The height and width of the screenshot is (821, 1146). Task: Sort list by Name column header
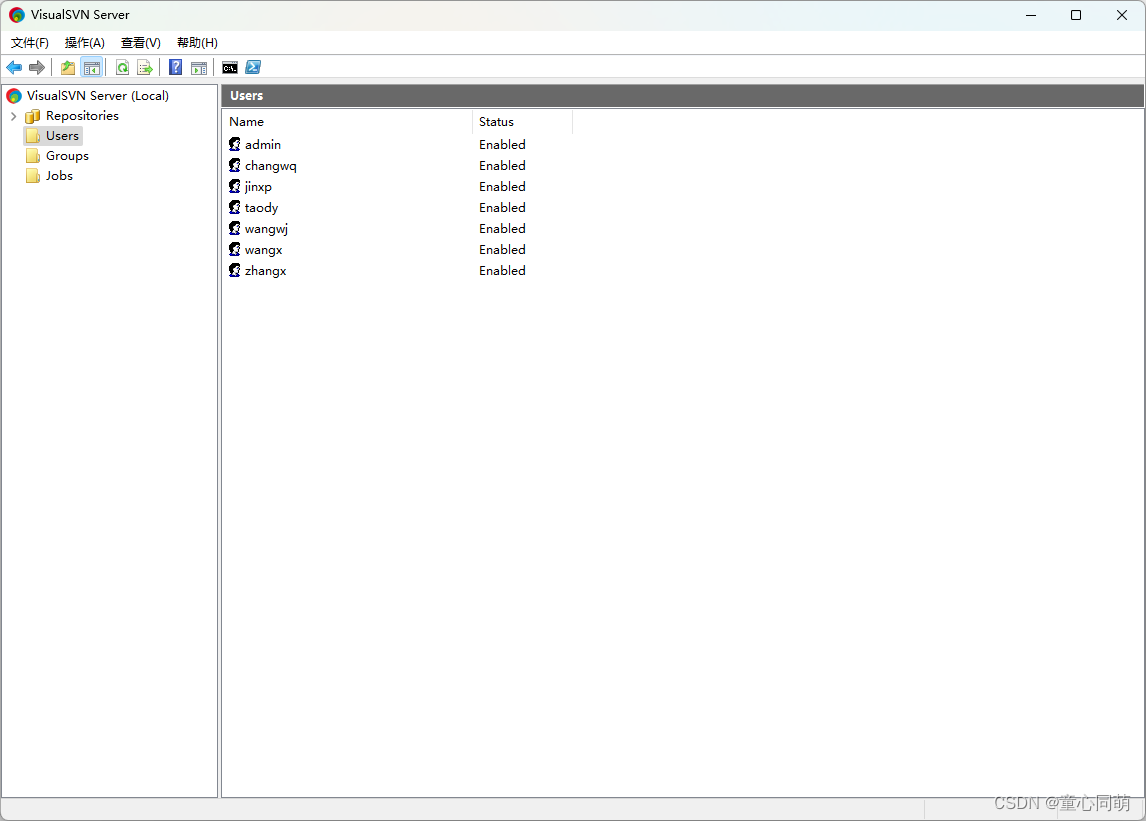pos(347,122)
